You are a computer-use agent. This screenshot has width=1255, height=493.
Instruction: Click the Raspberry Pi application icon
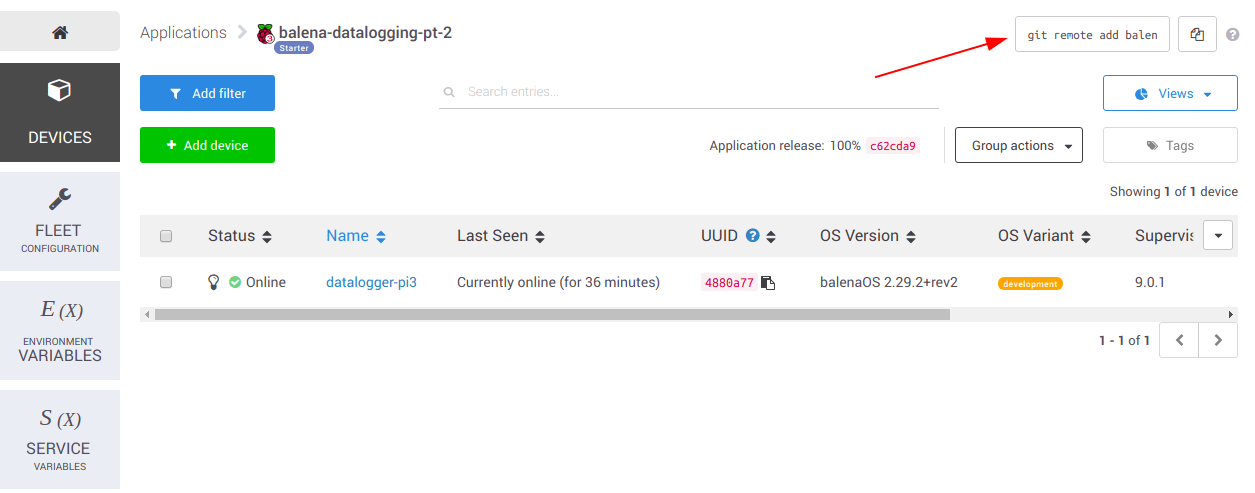(x=265, y=34)
